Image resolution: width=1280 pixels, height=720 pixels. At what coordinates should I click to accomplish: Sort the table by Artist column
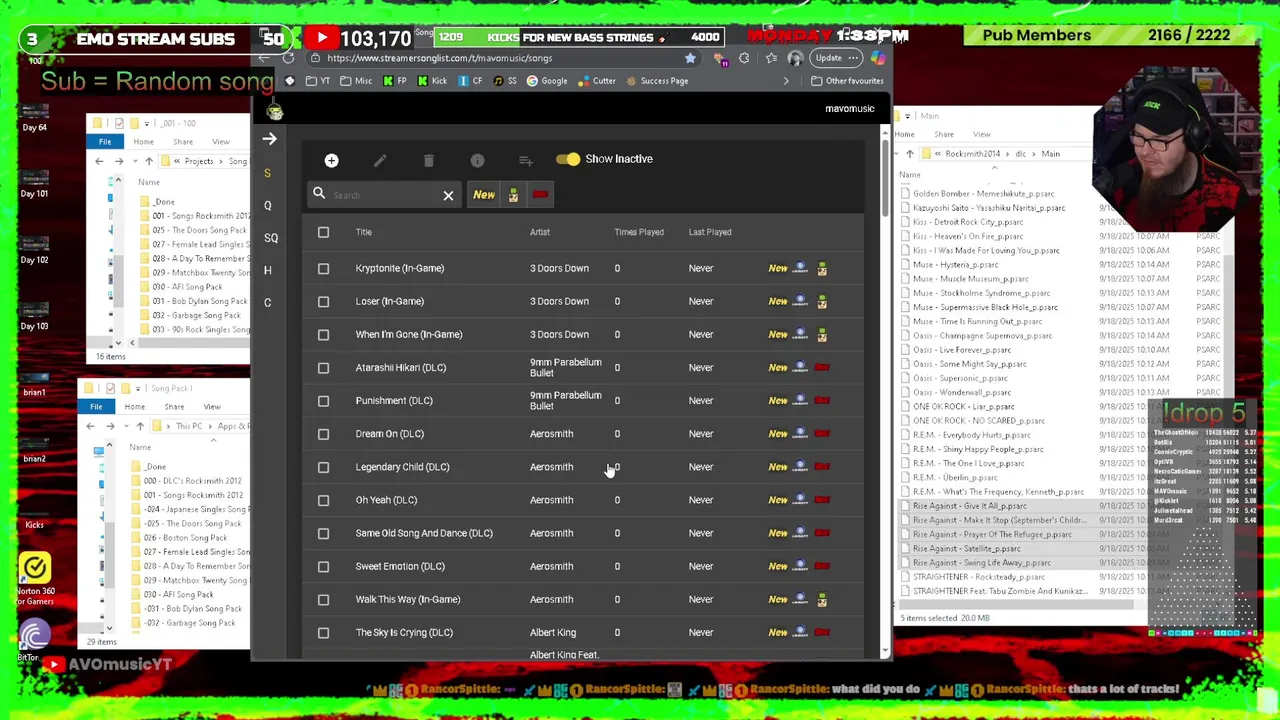[539, 232]
